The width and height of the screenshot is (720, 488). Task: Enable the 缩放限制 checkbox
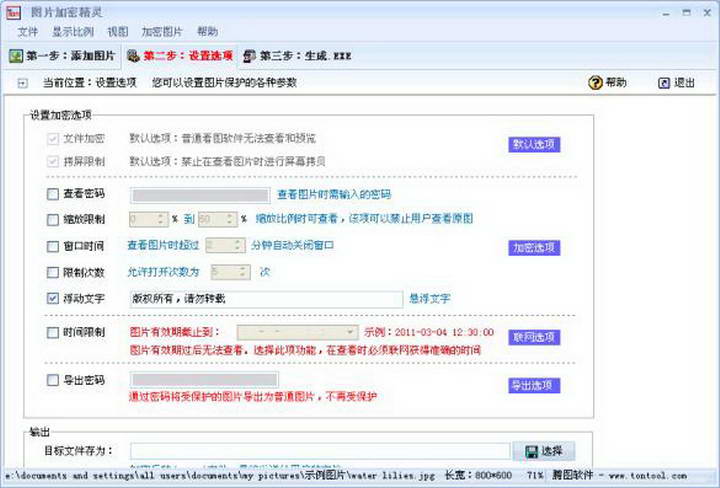tap(53, 220)
